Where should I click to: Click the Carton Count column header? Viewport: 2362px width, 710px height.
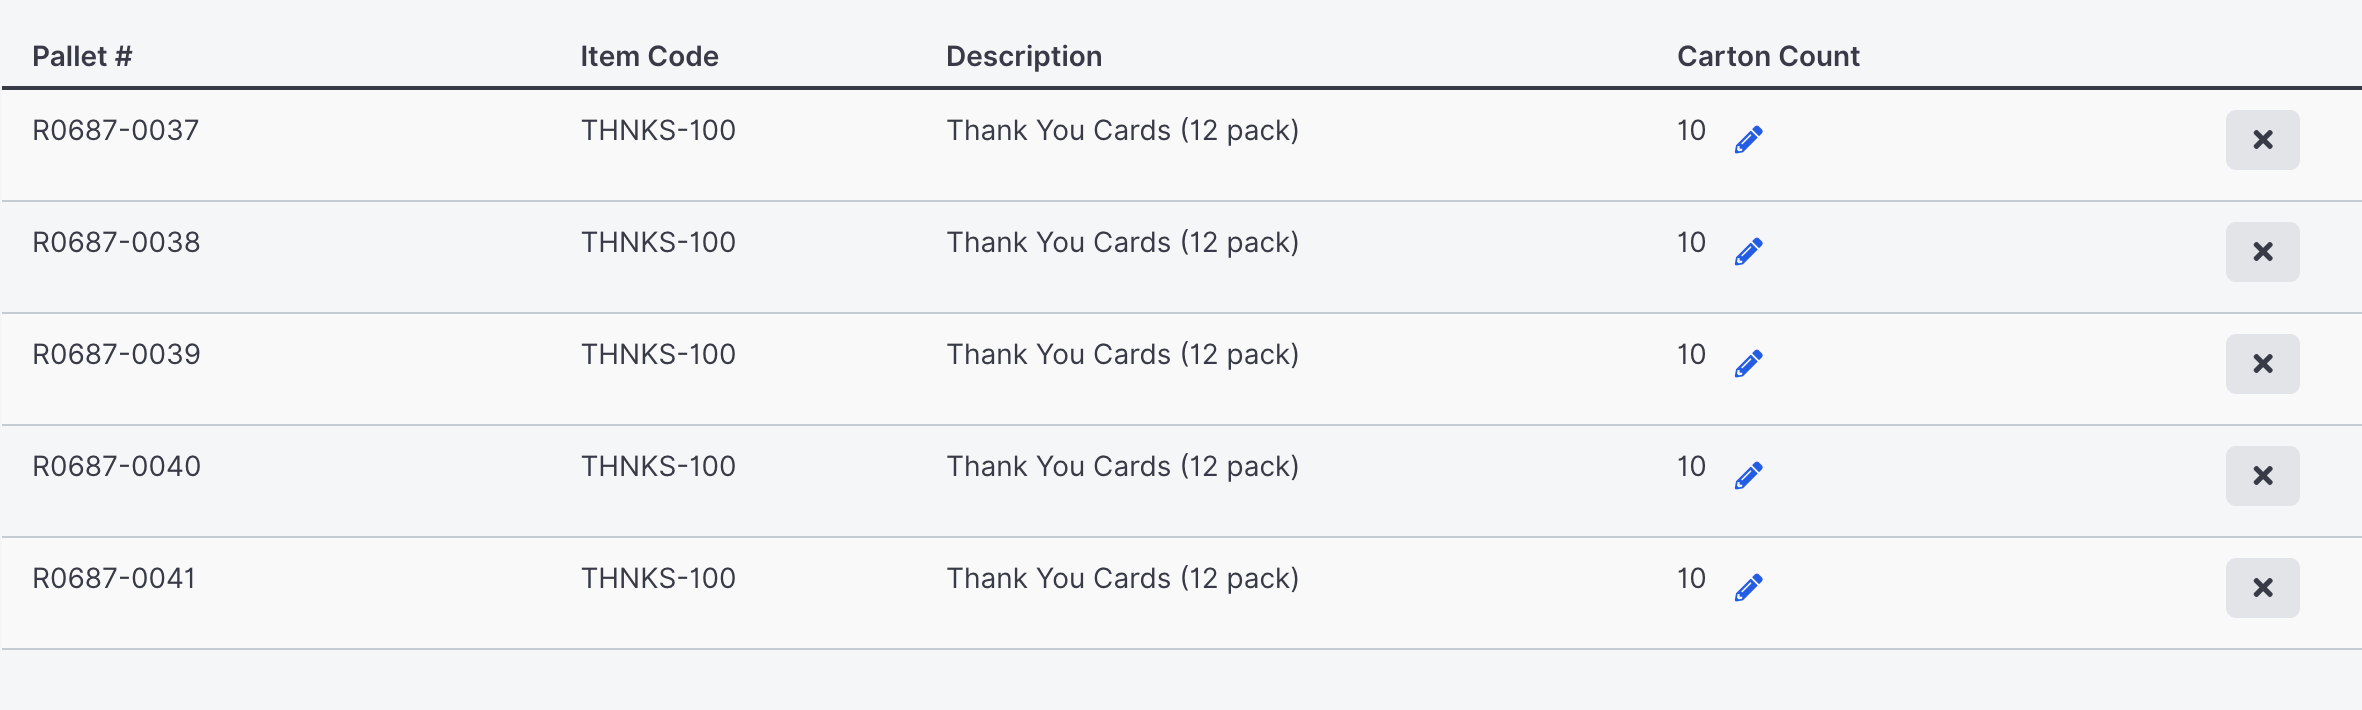tap(1768, 56)
